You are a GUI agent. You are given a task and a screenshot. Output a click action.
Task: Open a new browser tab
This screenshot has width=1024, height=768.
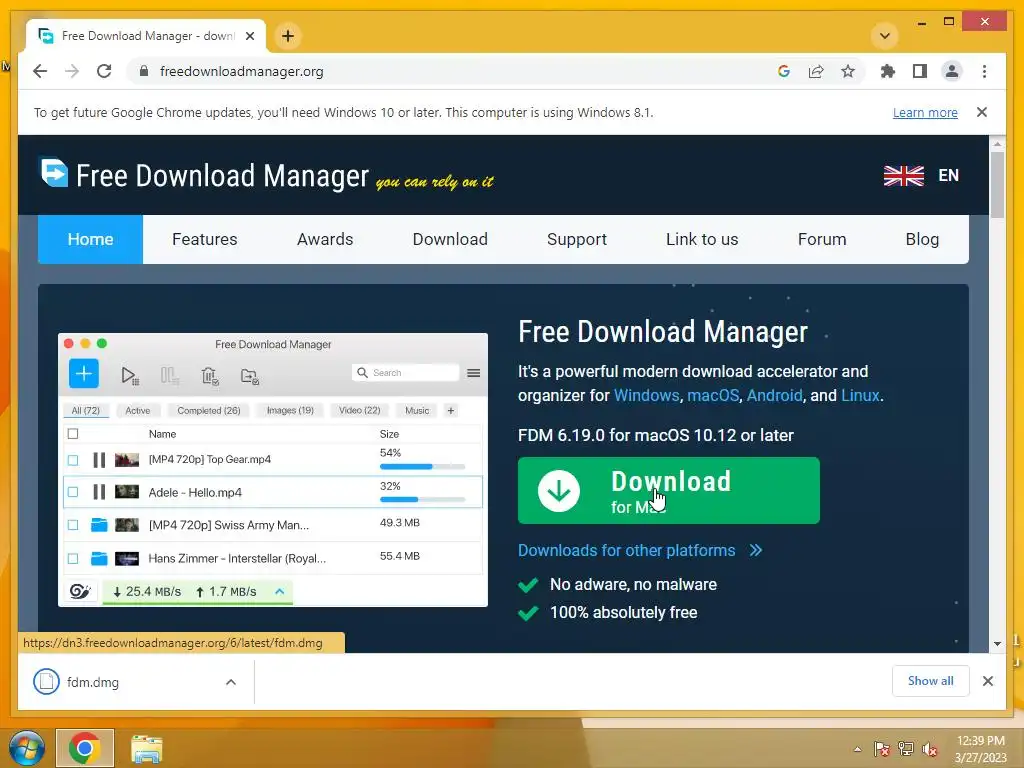pos(288,36)
